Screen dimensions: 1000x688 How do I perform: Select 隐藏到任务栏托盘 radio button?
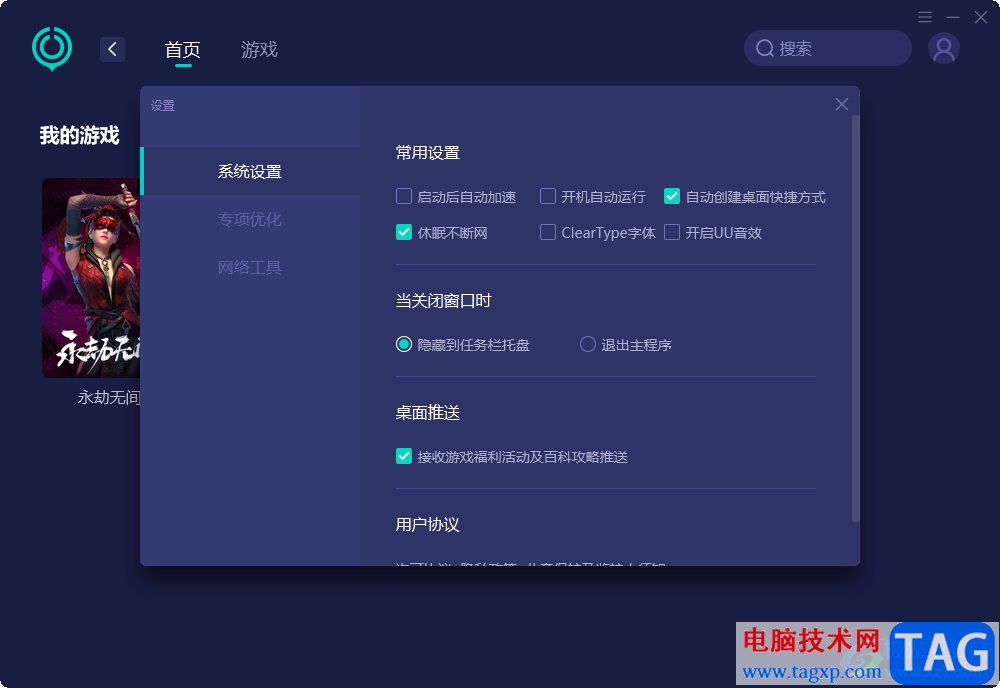coord(404,344)
